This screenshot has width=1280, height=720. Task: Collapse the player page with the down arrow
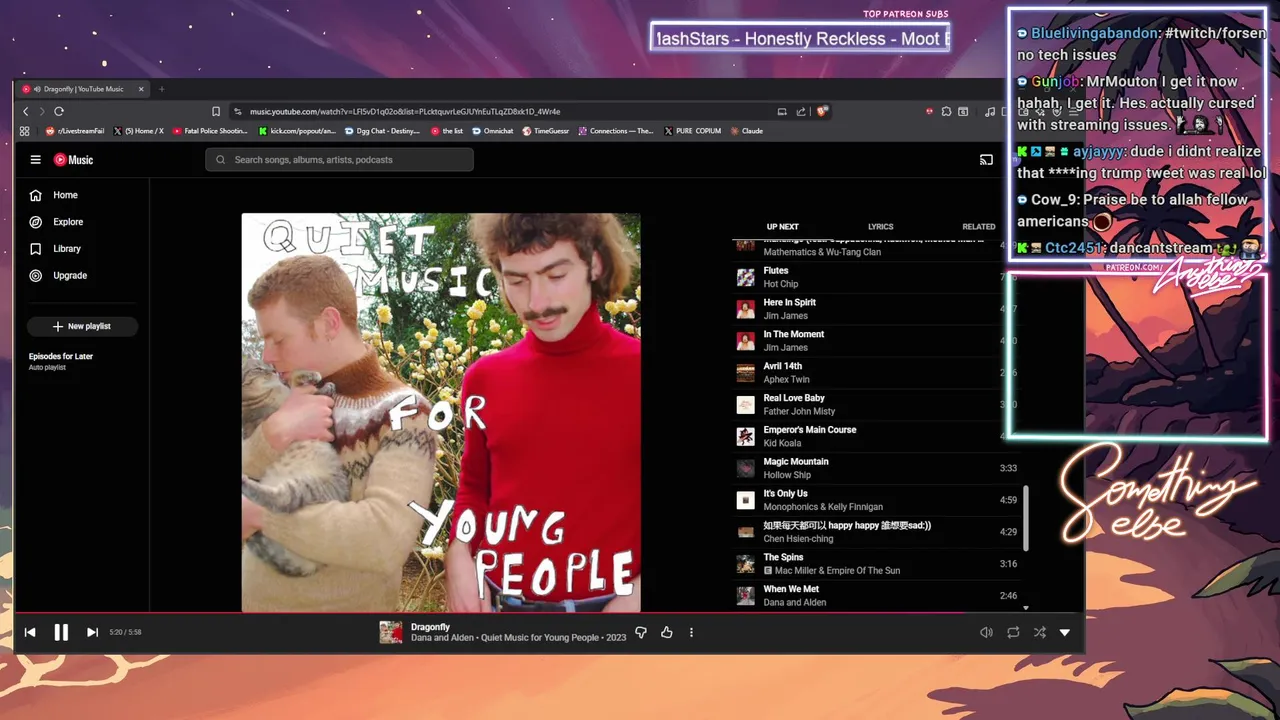pyautogui.click(x=1064, y=632)
